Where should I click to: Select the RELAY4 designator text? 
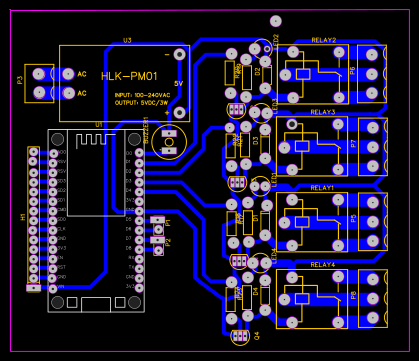[x=322, y=265]
